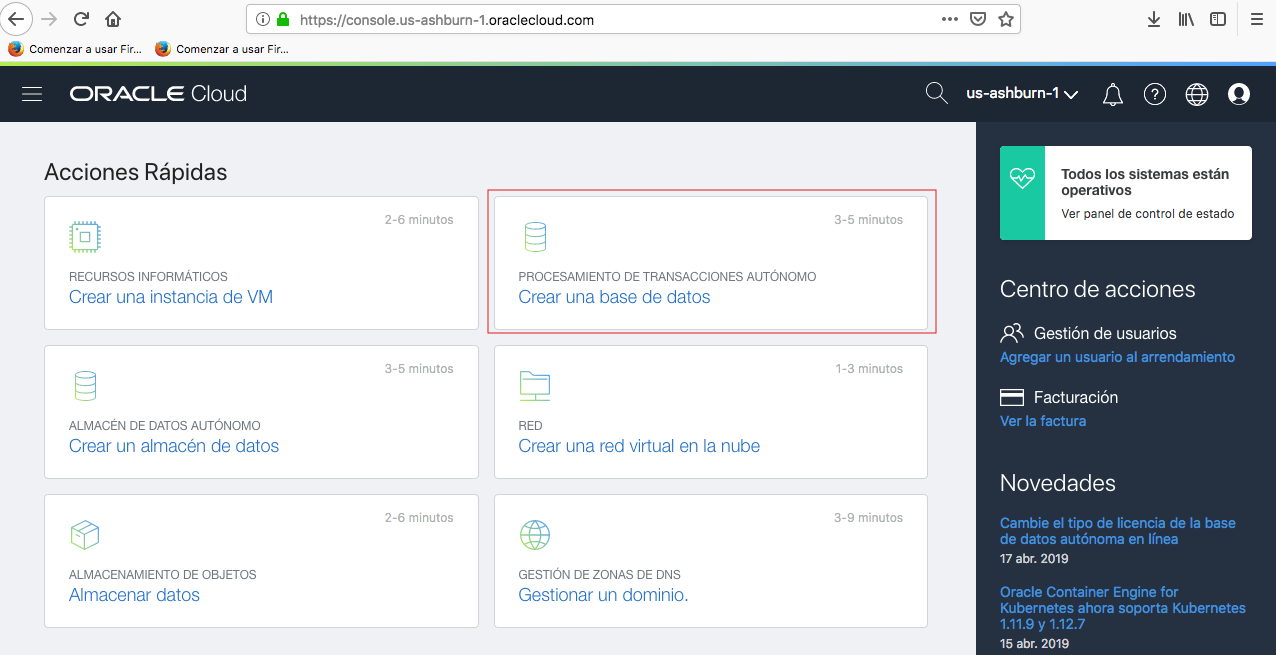Open notifications via the bell icon
1276x655 pixels.
(1112, 93)
